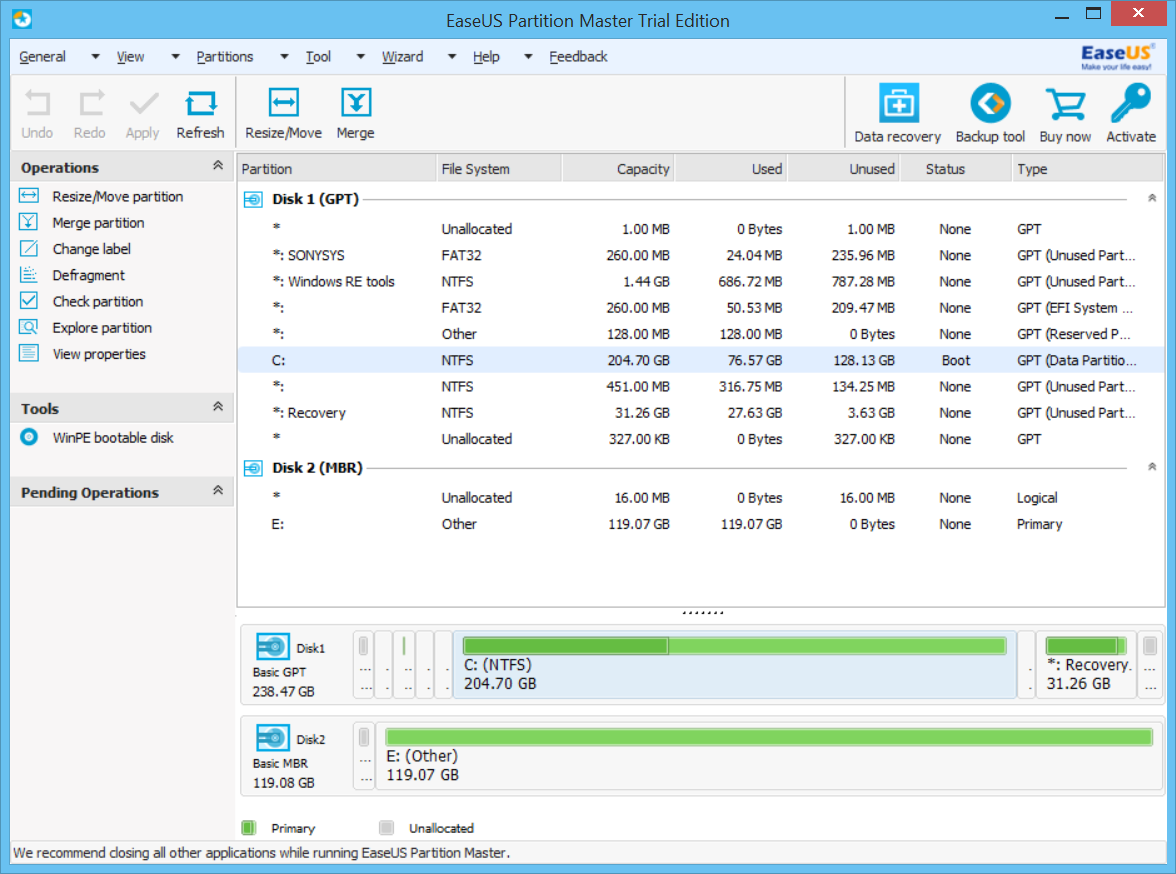Collapse the Disk 1 (GPT) group
The image size is (1176, 874).
pyautogui.click(x=1152, y=199)
